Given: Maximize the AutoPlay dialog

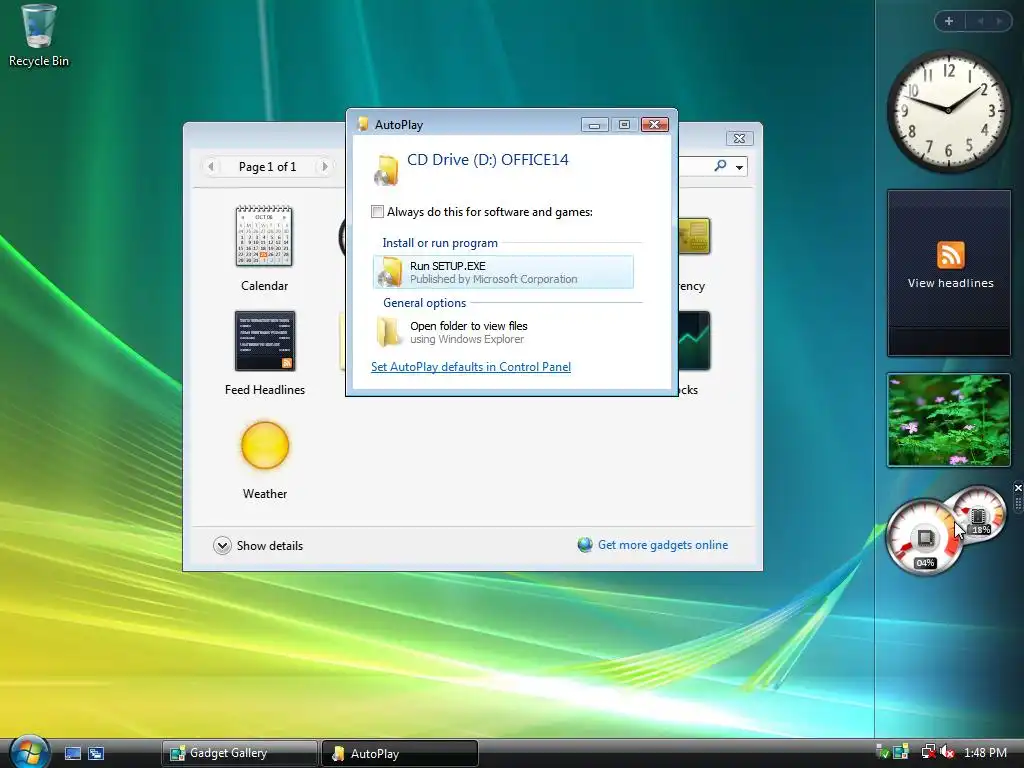Looking at the screenshot, I should pyautogui.click(x=624, y=125).
